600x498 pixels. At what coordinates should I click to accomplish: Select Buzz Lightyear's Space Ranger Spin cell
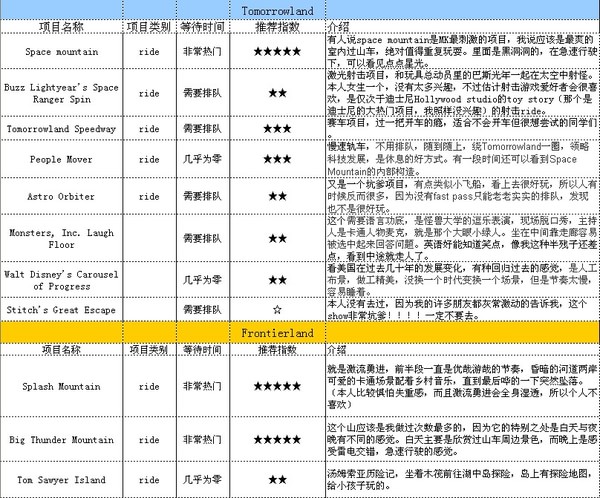coord(62,93)
